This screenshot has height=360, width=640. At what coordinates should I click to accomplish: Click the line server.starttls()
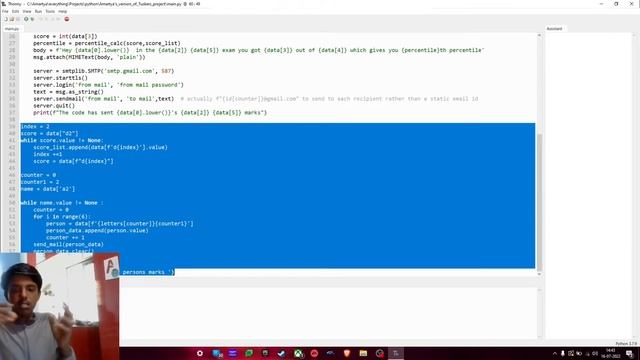60,78
